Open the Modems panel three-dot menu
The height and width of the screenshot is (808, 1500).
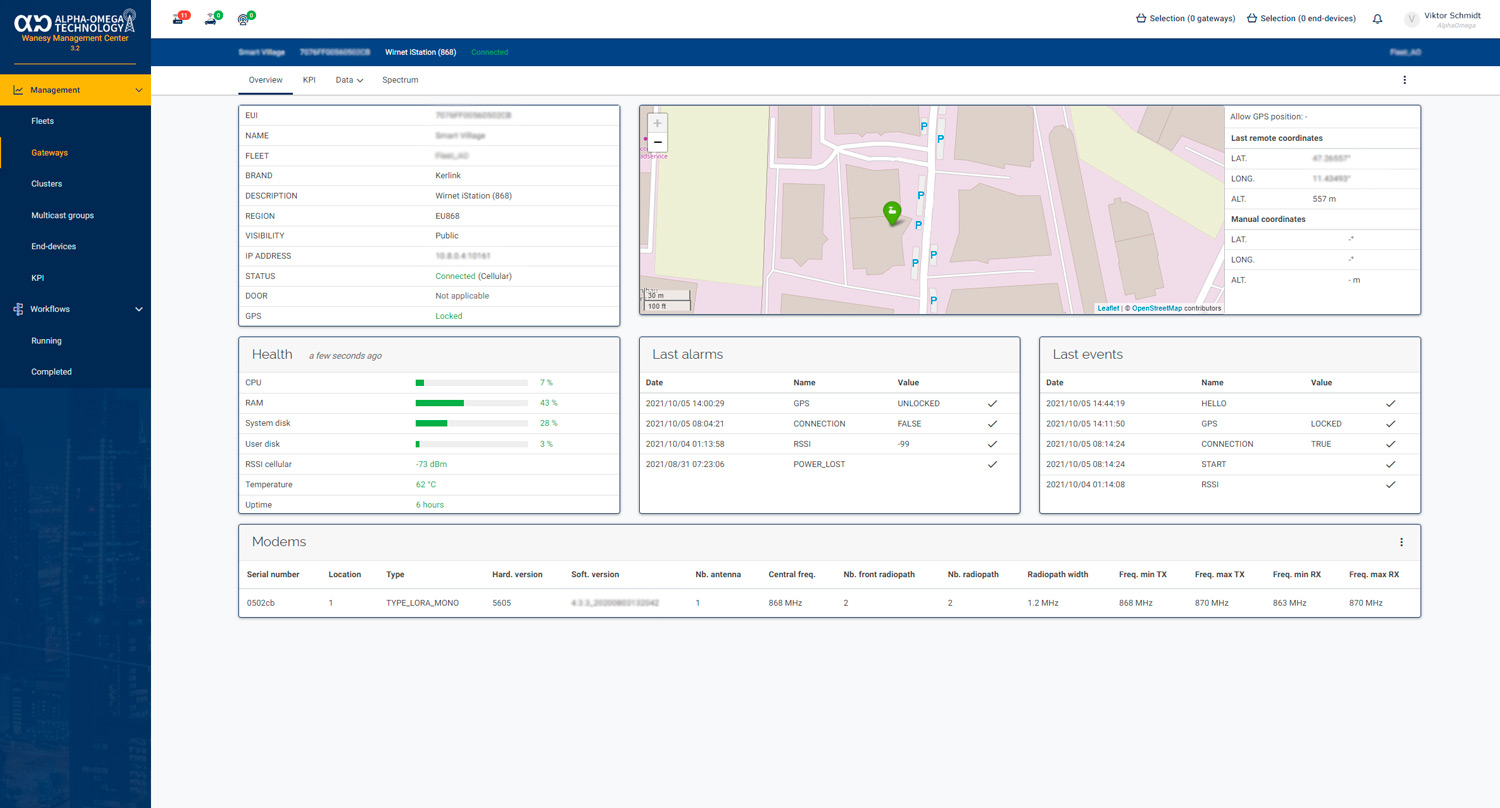click(x=1401, y=542)
